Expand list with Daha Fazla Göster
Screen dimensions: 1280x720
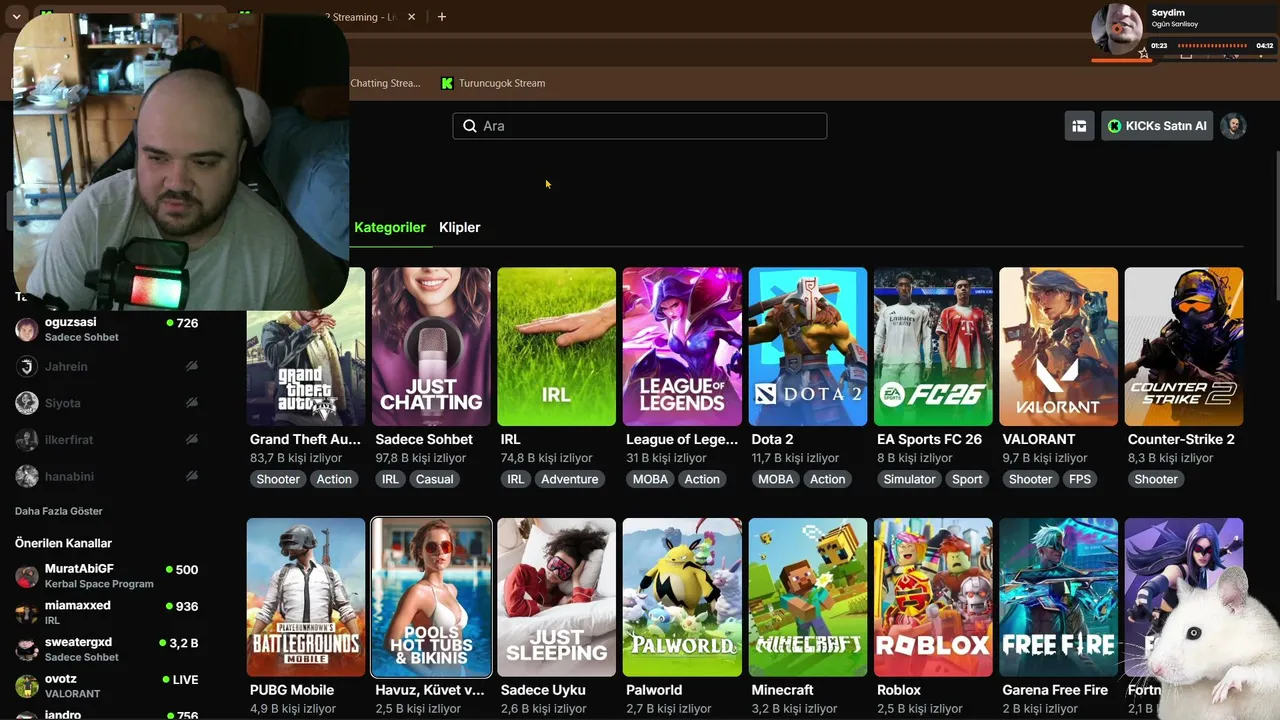pos(59,511)
